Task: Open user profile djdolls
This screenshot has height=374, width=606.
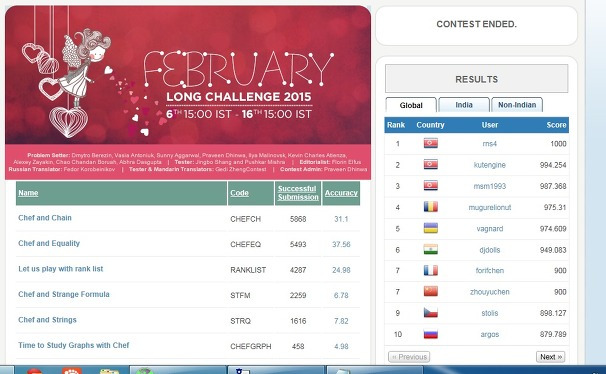Action: [490, 250]
